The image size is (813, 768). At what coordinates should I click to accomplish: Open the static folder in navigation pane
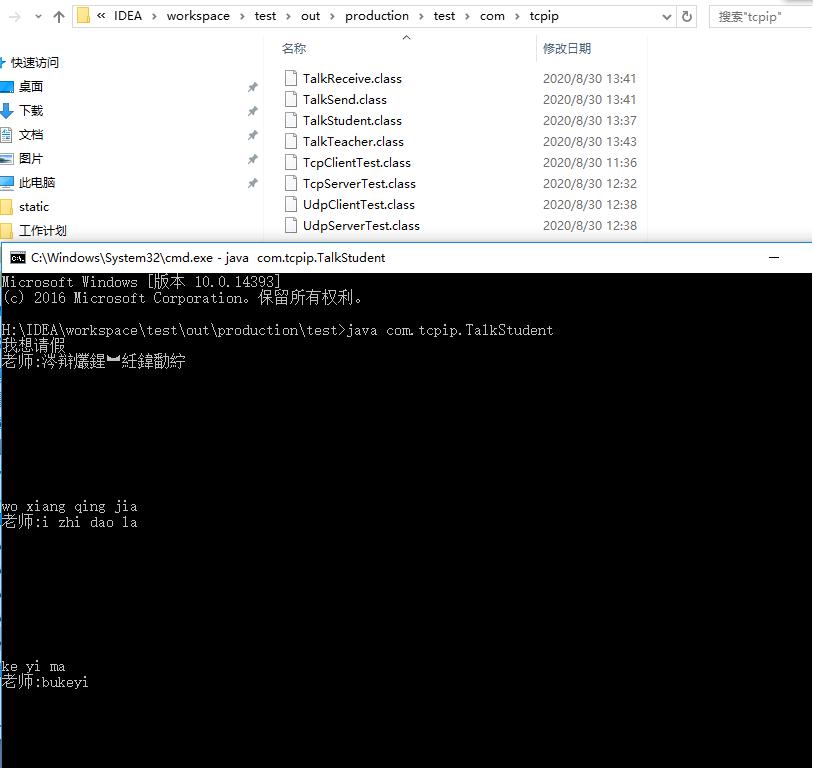click(34, 207)
